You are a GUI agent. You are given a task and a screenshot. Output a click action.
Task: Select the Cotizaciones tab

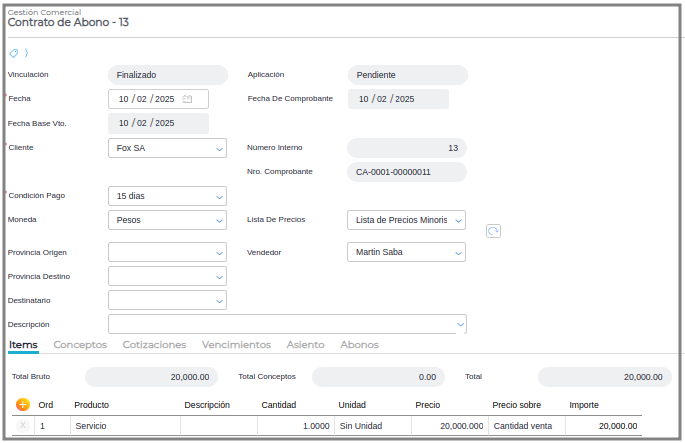click(154, 345)
